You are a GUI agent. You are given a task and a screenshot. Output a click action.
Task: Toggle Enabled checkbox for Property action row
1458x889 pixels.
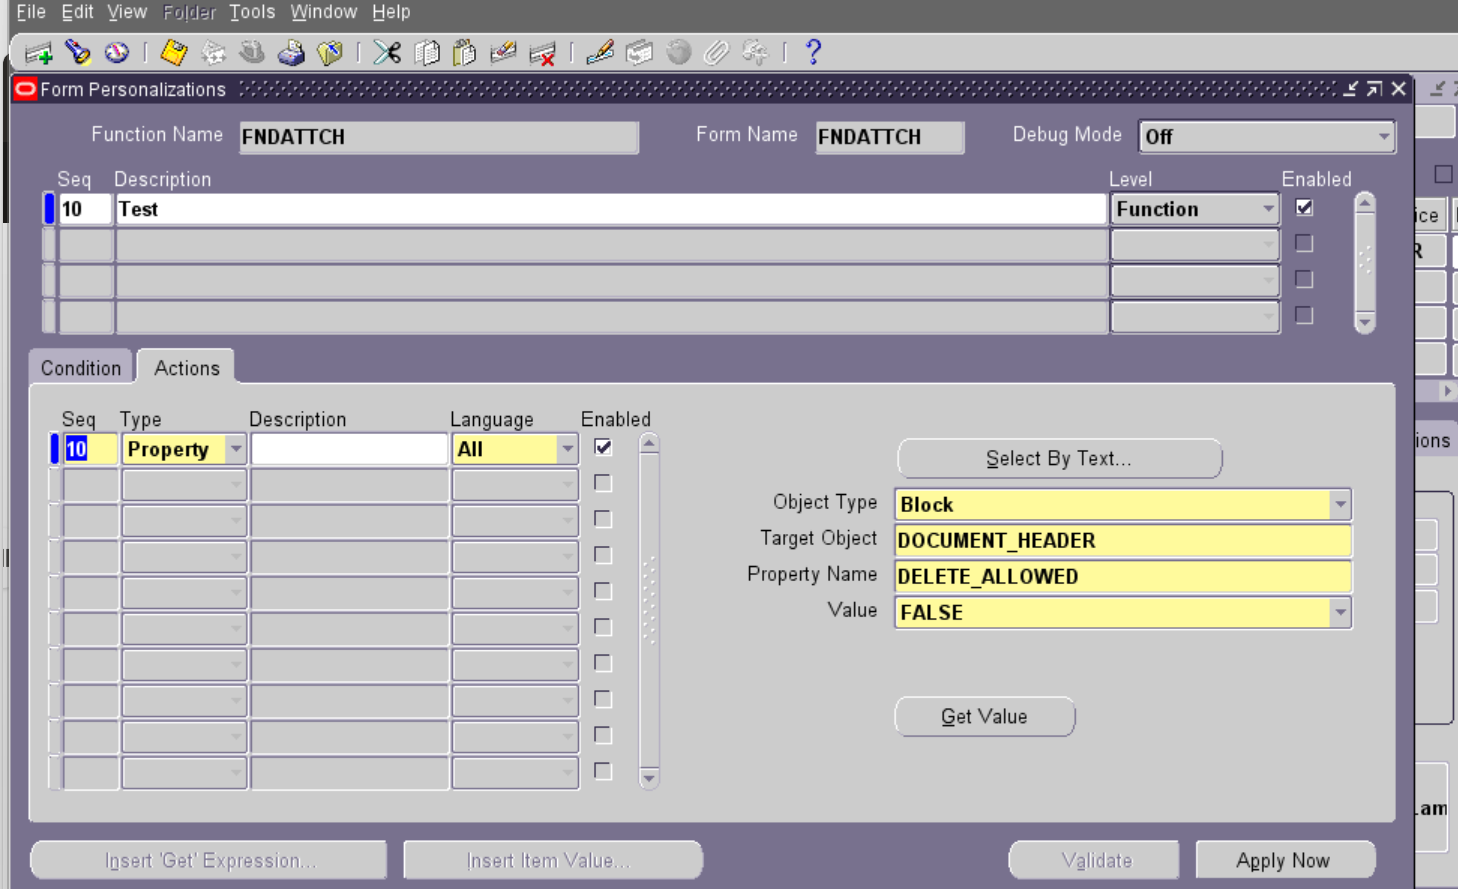click(603, 447)
